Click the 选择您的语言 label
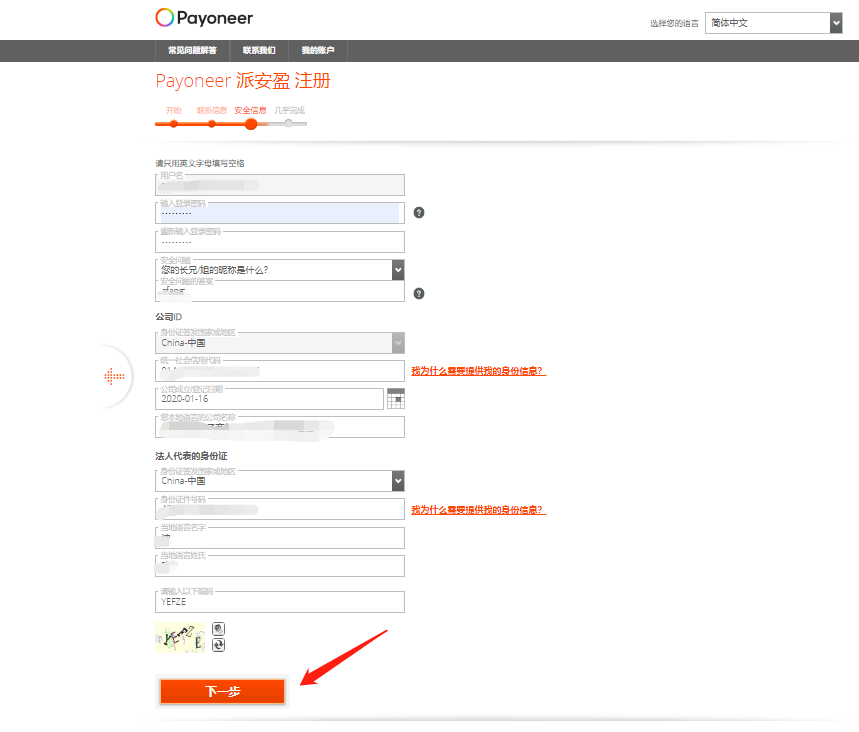Image resolution: width=859 pixels, height=732 pixels. [674, 23]
